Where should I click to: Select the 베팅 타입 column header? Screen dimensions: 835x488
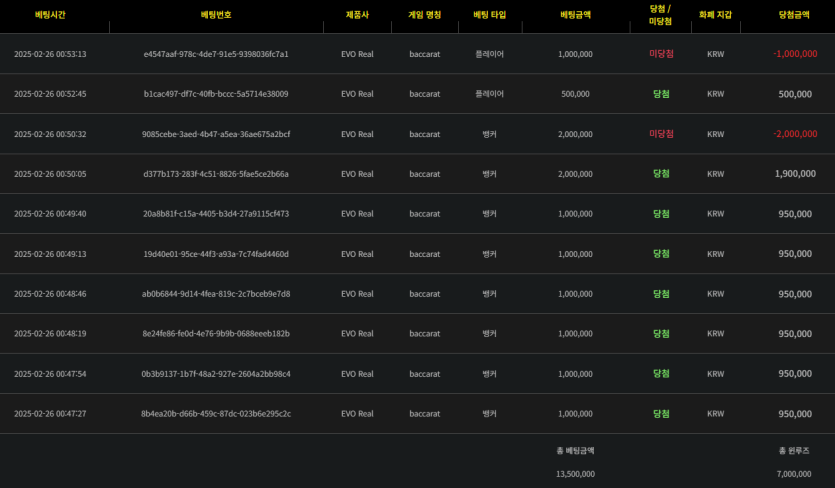[x=490, y=15]
